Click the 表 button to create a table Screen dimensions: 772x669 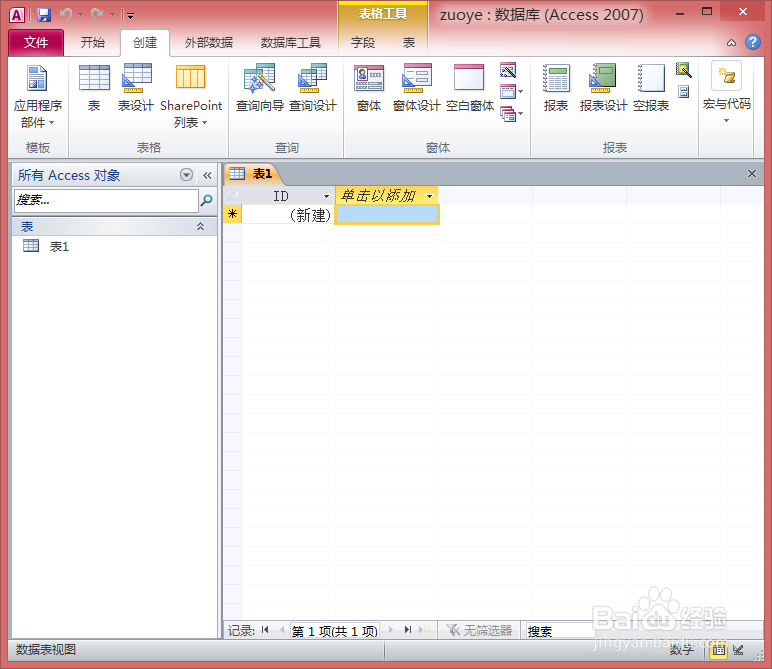[x=94, y=89]
